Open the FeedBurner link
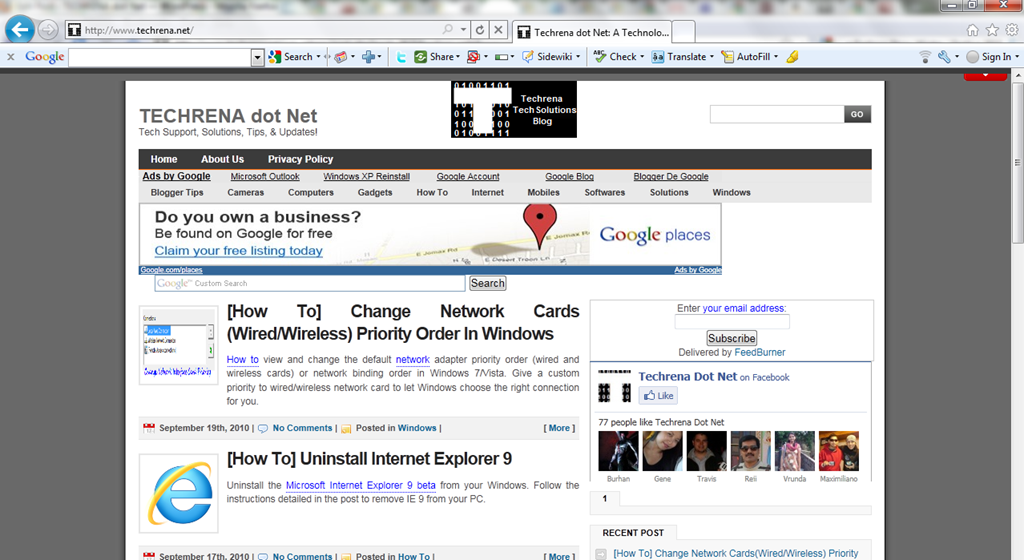Viewport: 1024px width, 560px height. coord(760,352)
